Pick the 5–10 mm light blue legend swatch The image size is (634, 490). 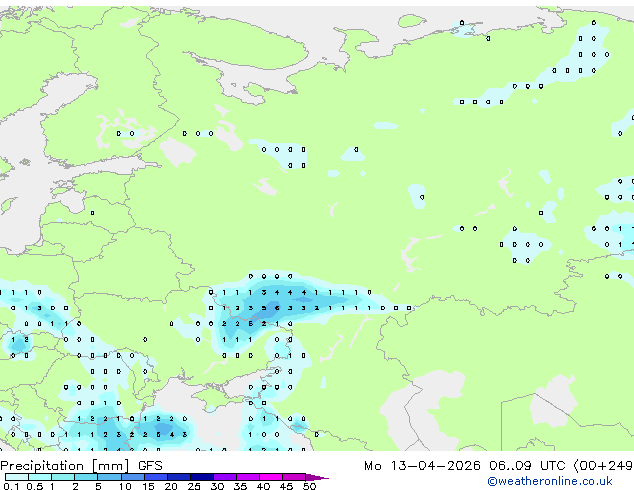coord(109,477)
